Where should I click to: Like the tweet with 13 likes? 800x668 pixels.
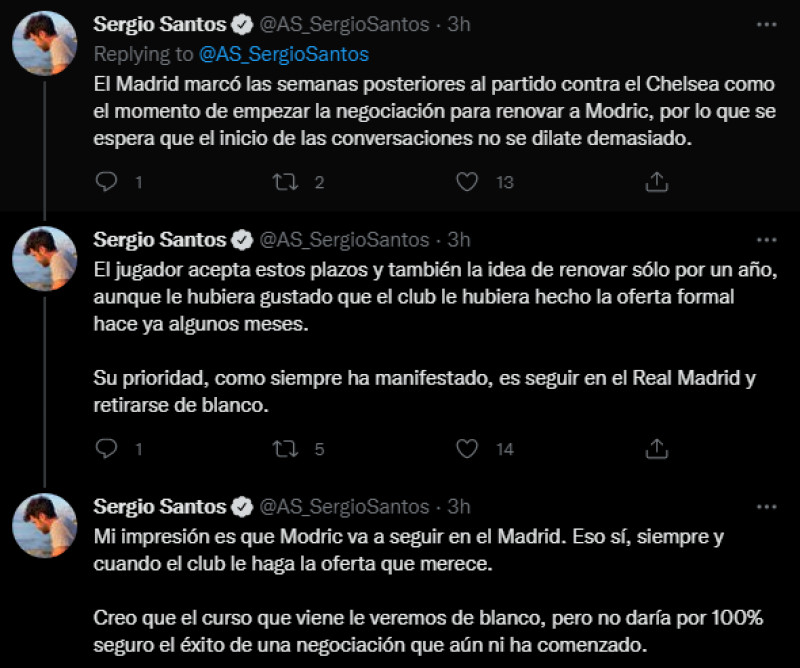point(466,181)
